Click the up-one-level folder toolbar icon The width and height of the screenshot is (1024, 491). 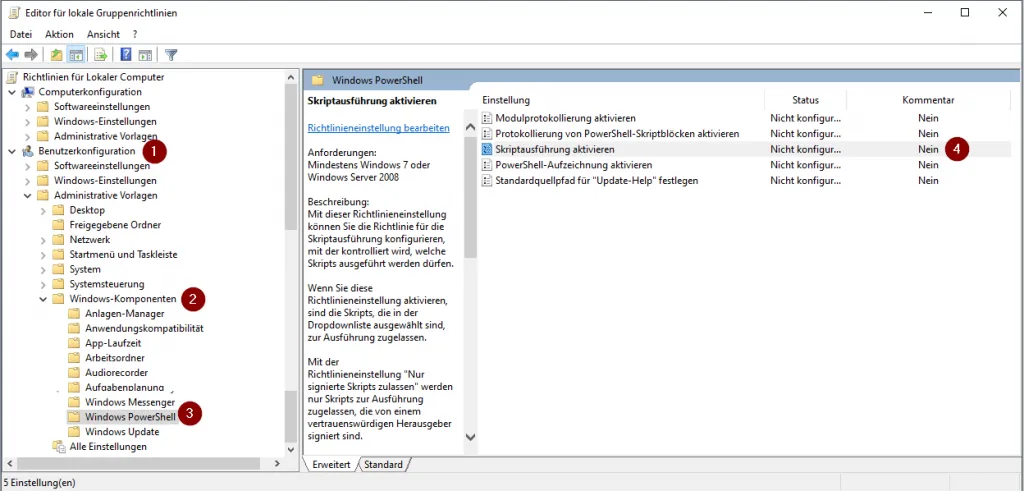pos(57,55)
